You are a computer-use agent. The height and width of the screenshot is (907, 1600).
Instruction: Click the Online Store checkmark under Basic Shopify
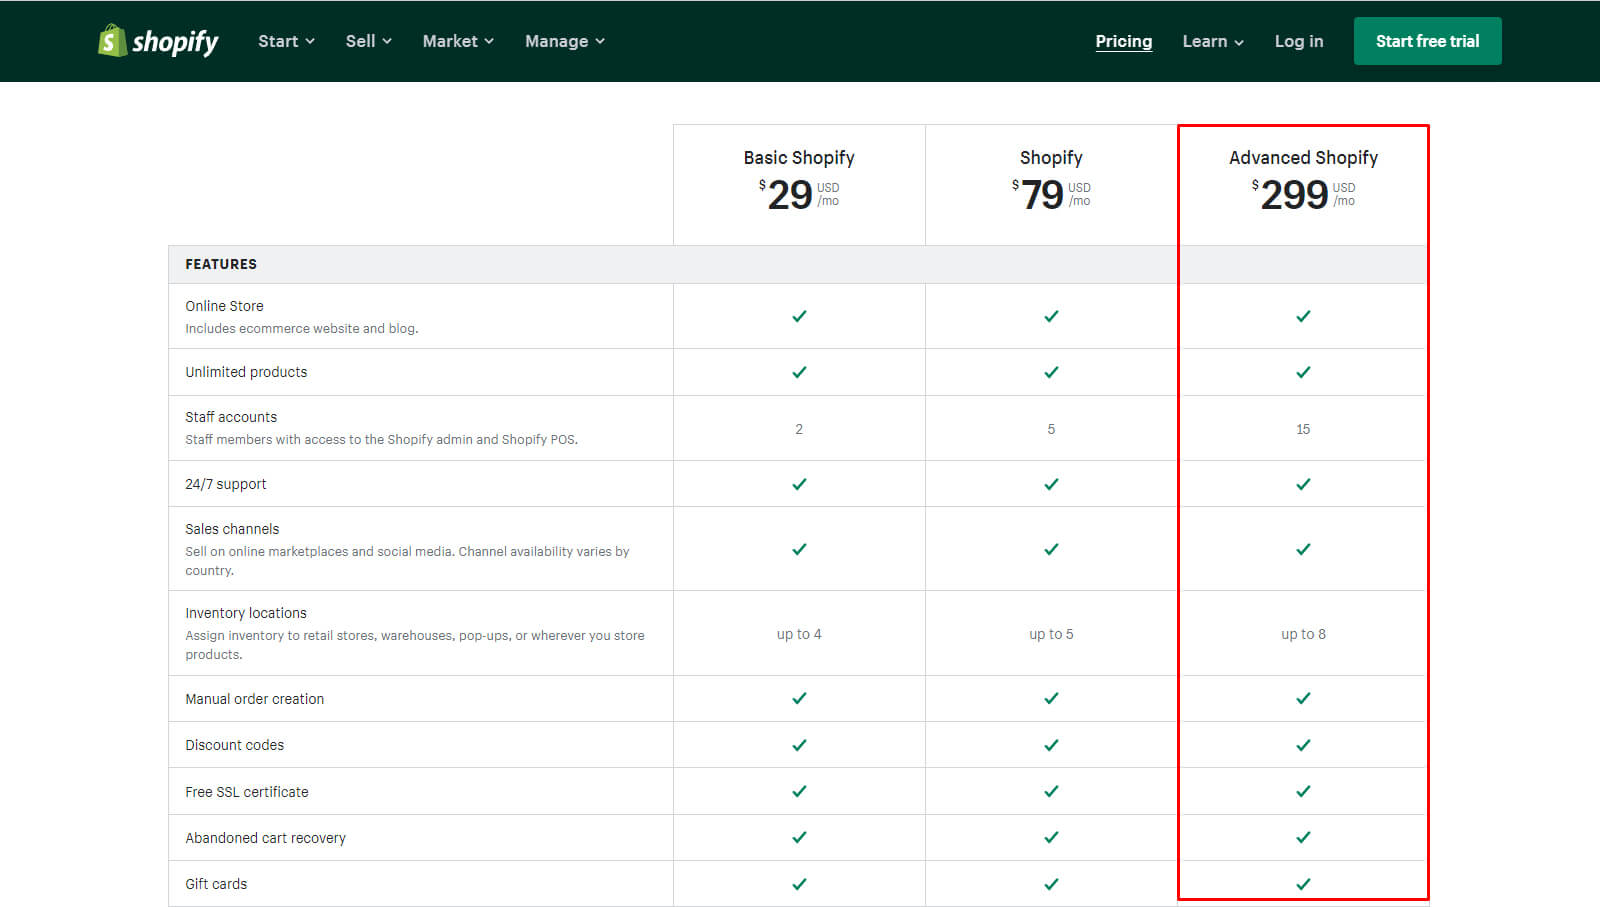click(x=799, y=316)
